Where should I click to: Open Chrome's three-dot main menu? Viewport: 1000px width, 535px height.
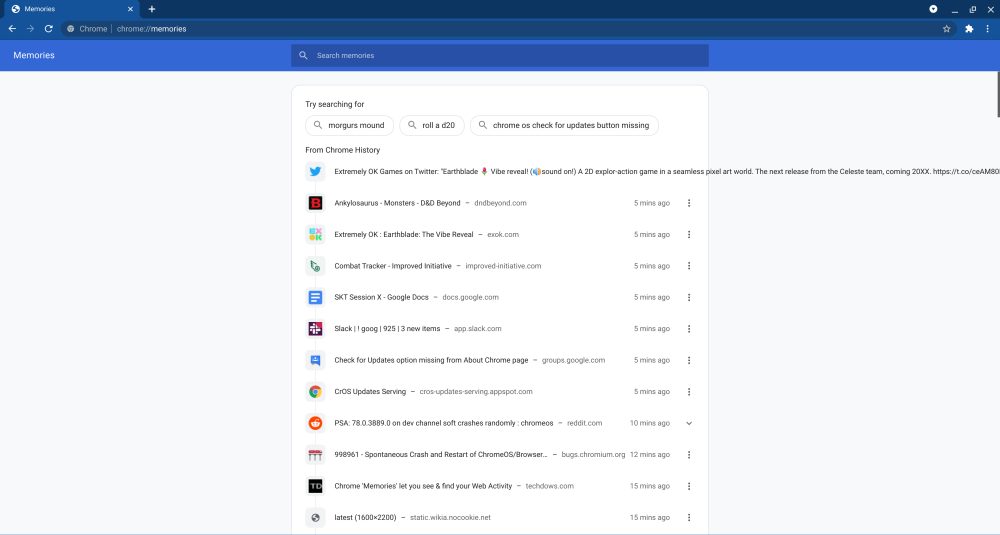click(x=987, y=29)
